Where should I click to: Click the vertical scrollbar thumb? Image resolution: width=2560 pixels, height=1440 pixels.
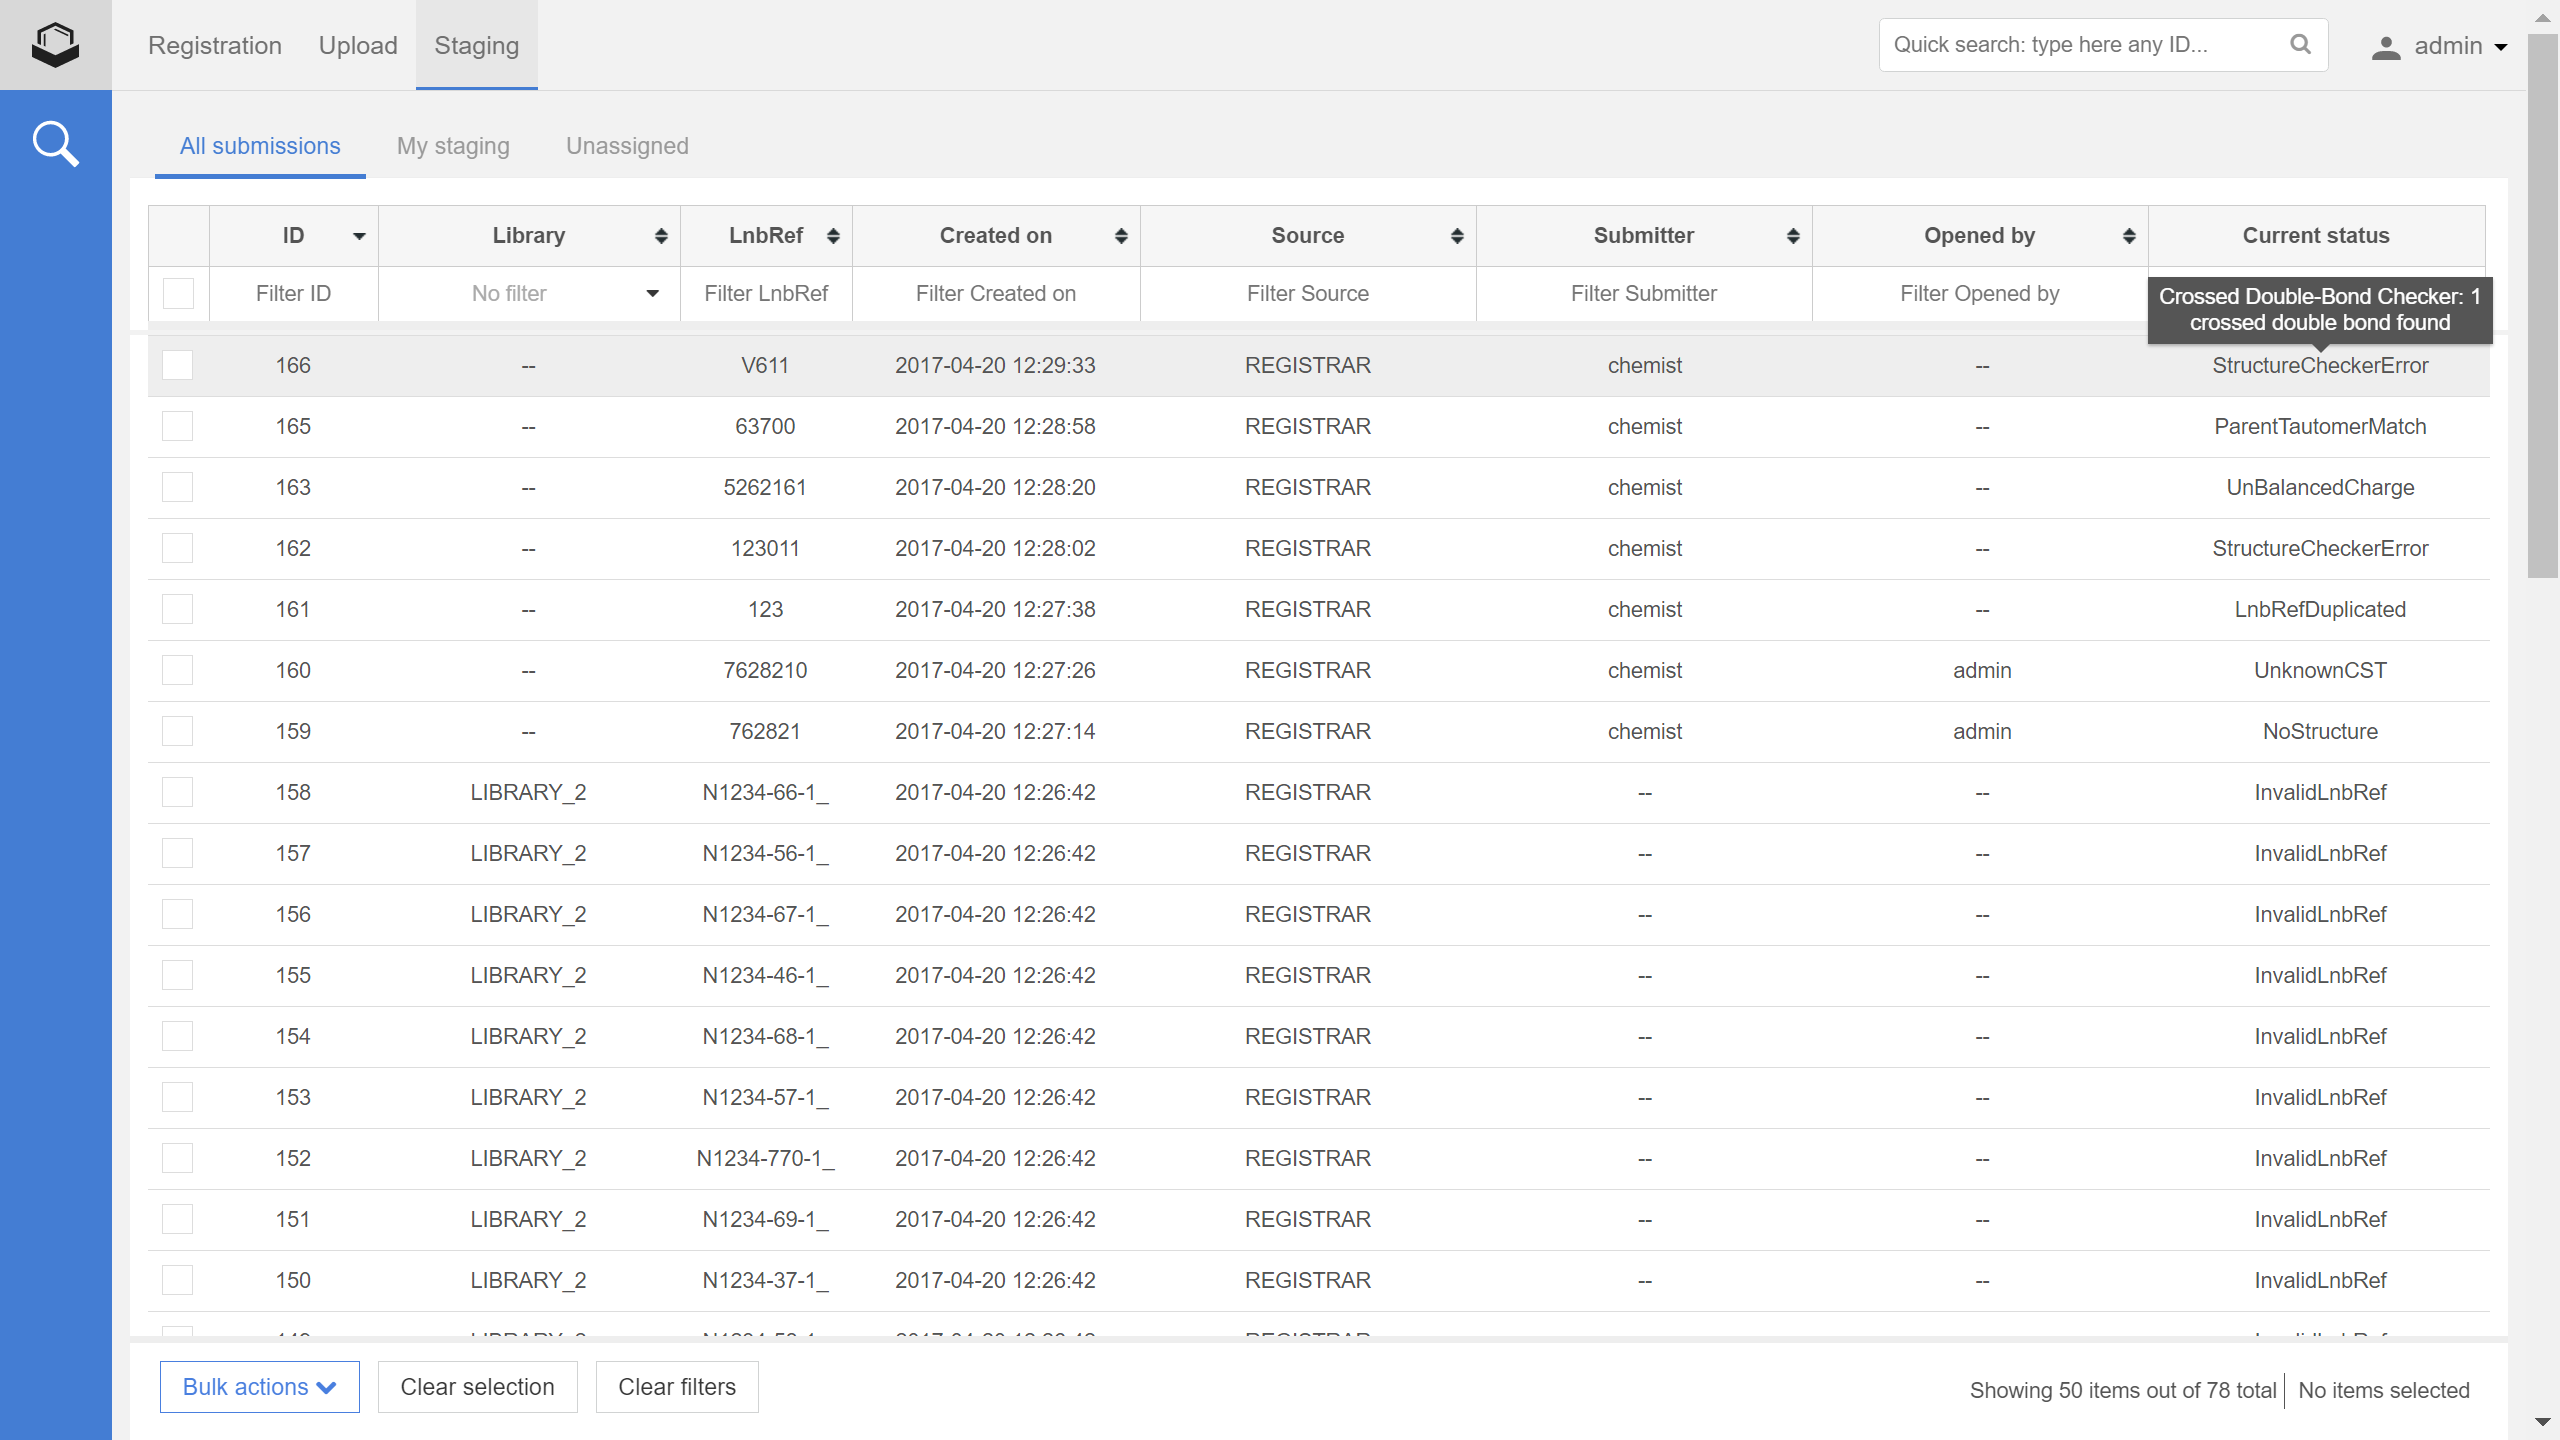click(2542, 305)
